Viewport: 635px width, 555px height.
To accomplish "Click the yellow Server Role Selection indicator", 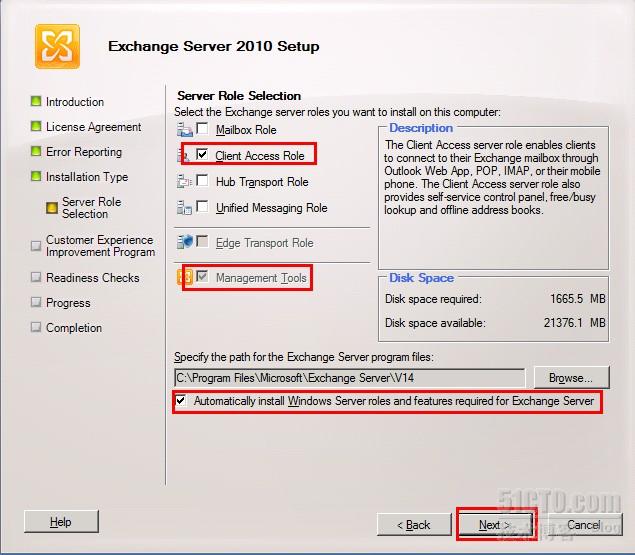I will [x=52, y=207].
